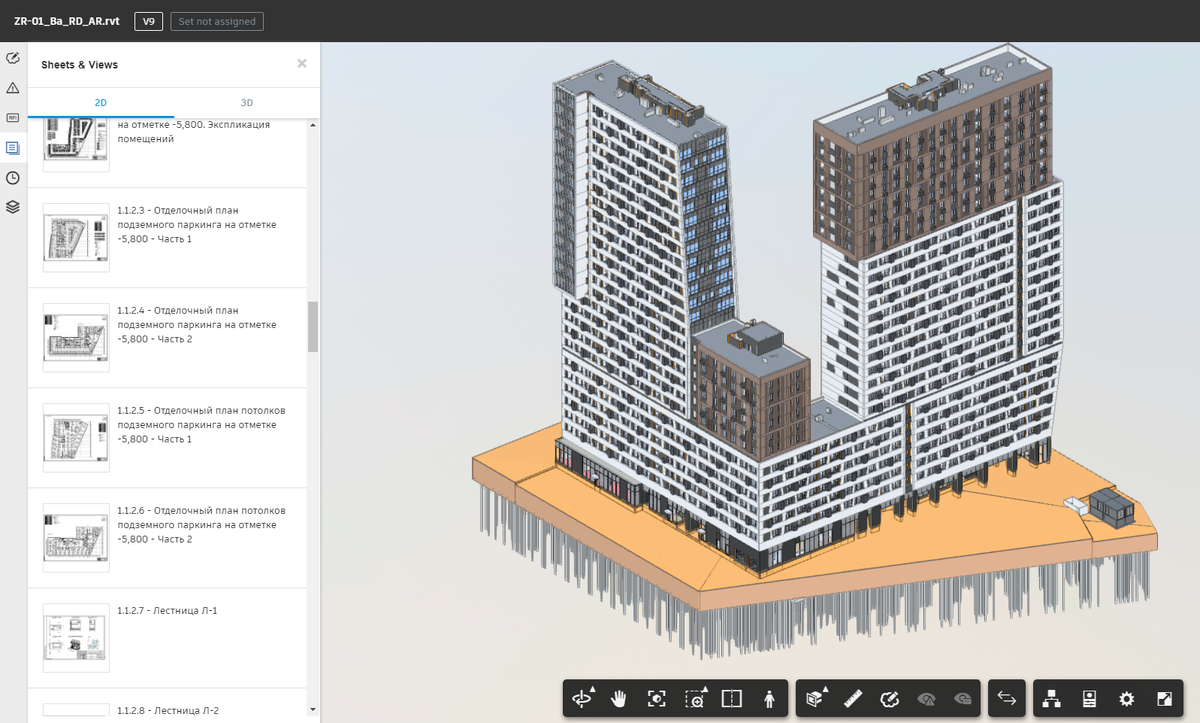Click the sheets list scroll-down arrow
The height and width of the screenshot is (723, 1200).
(x=313, y=708)
